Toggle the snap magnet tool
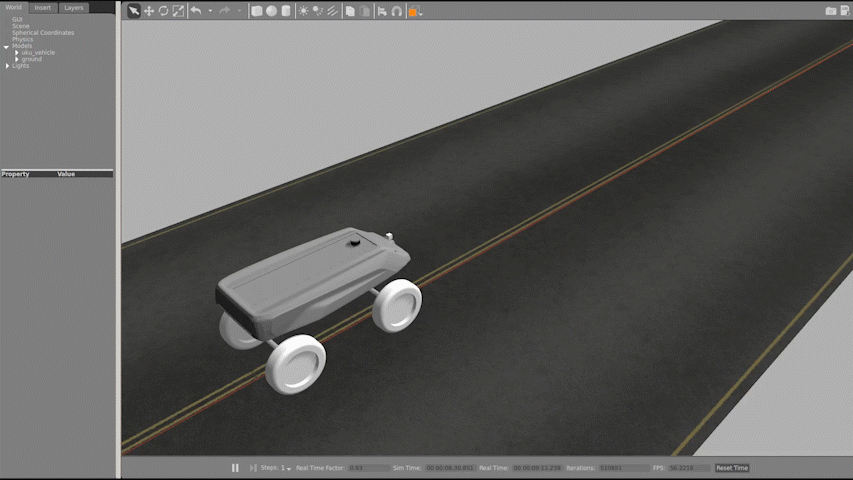This screenshot has width=853, height=480. pos(397,11)
